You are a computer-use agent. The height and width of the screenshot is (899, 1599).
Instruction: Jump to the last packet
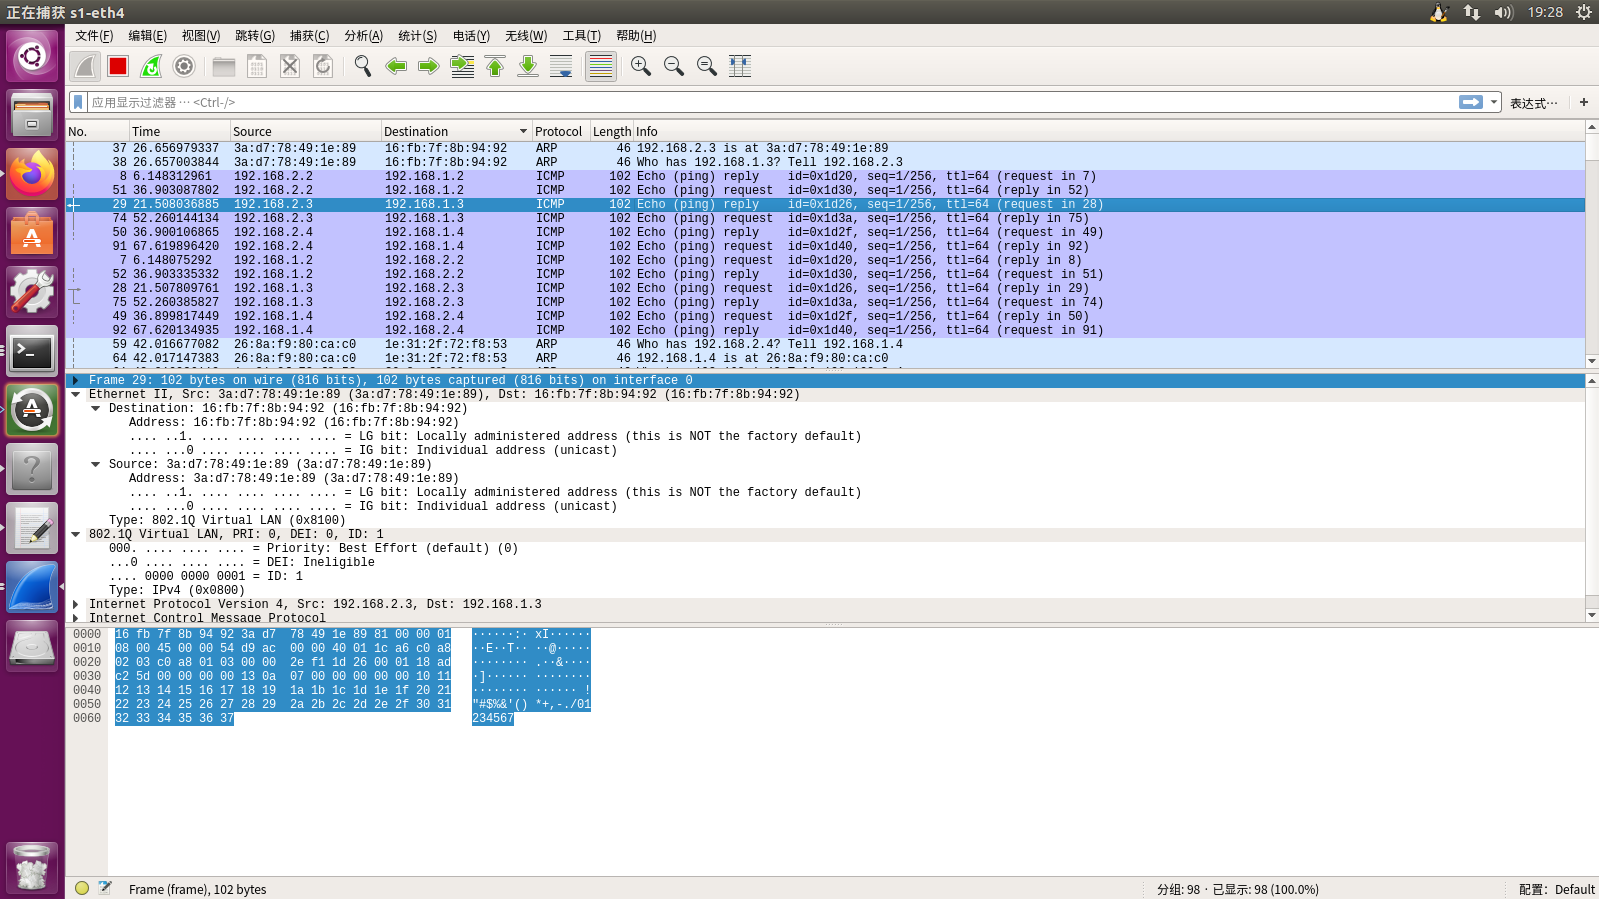(x=528, y=66)
